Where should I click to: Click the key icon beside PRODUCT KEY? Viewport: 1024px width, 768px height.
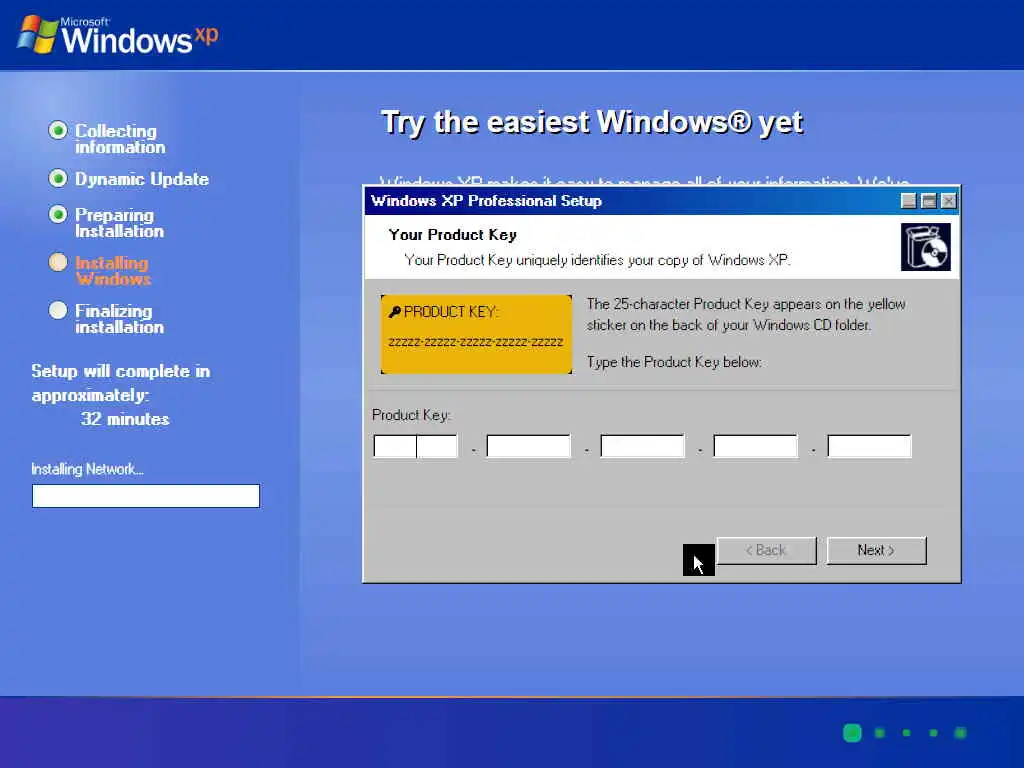pos(394,312)
